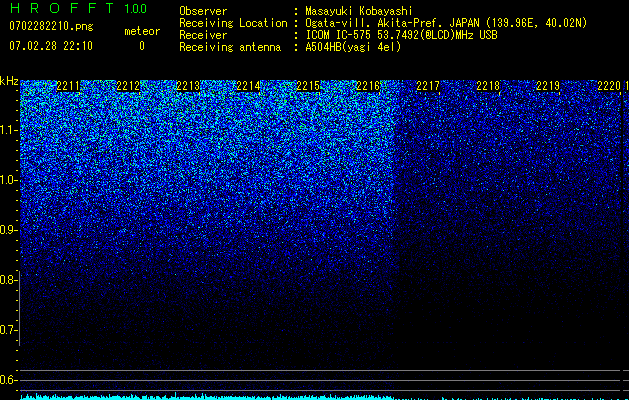This screenshot has width=629, height=400.
Task: Click the 0.9 kHz axis label
Action: click(8, 230)
